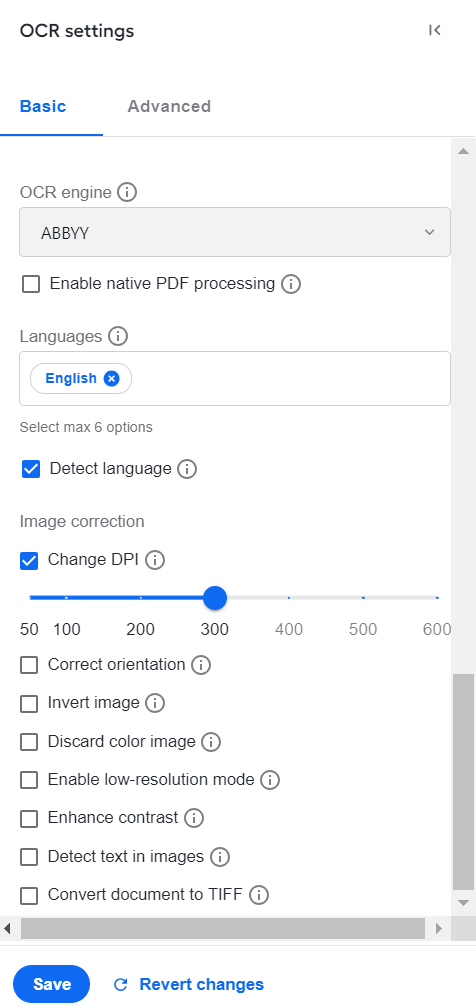Open the OCR engine ABBYY dropdown

pyautogui.click(x=235, y=232)
